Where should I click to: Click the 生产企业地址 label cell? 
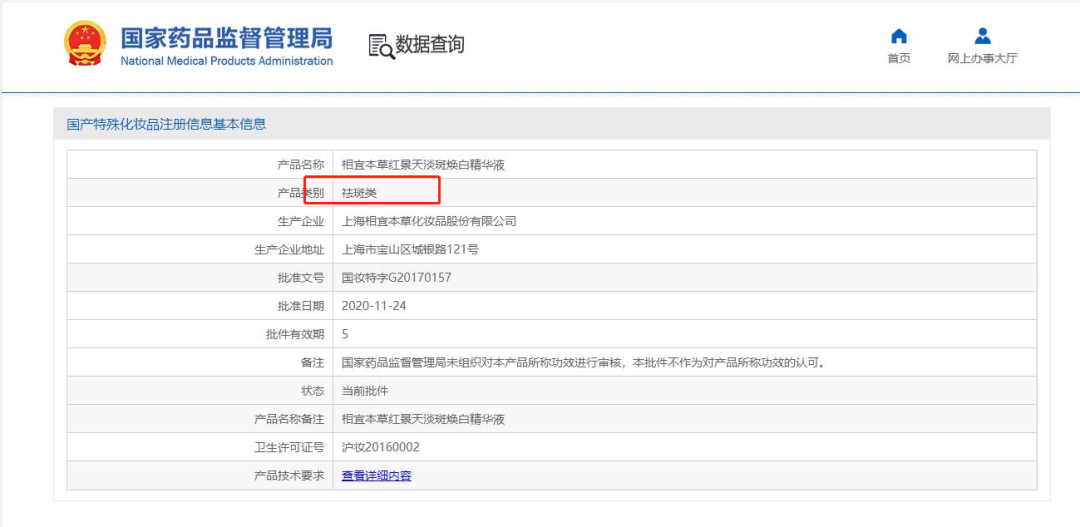coord(200,250)
